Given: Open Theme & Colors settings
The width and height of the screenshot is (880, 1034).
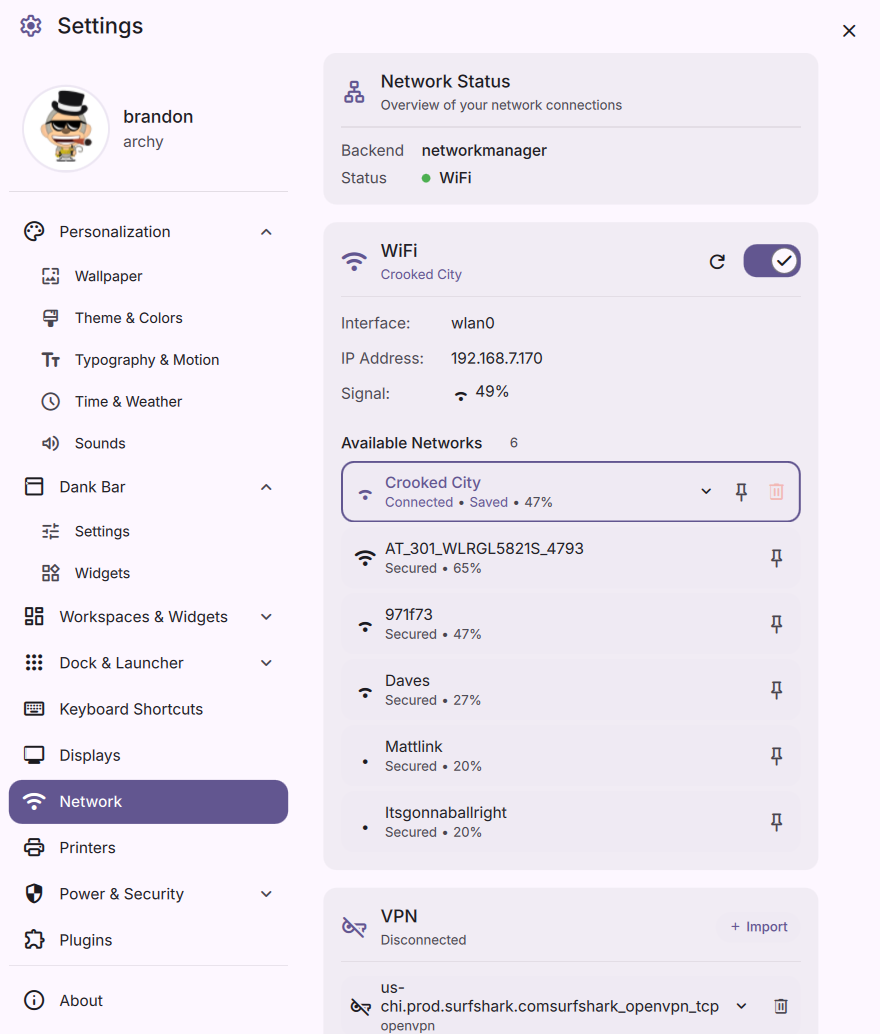Looking at the screenshot, I should [128, 318].
